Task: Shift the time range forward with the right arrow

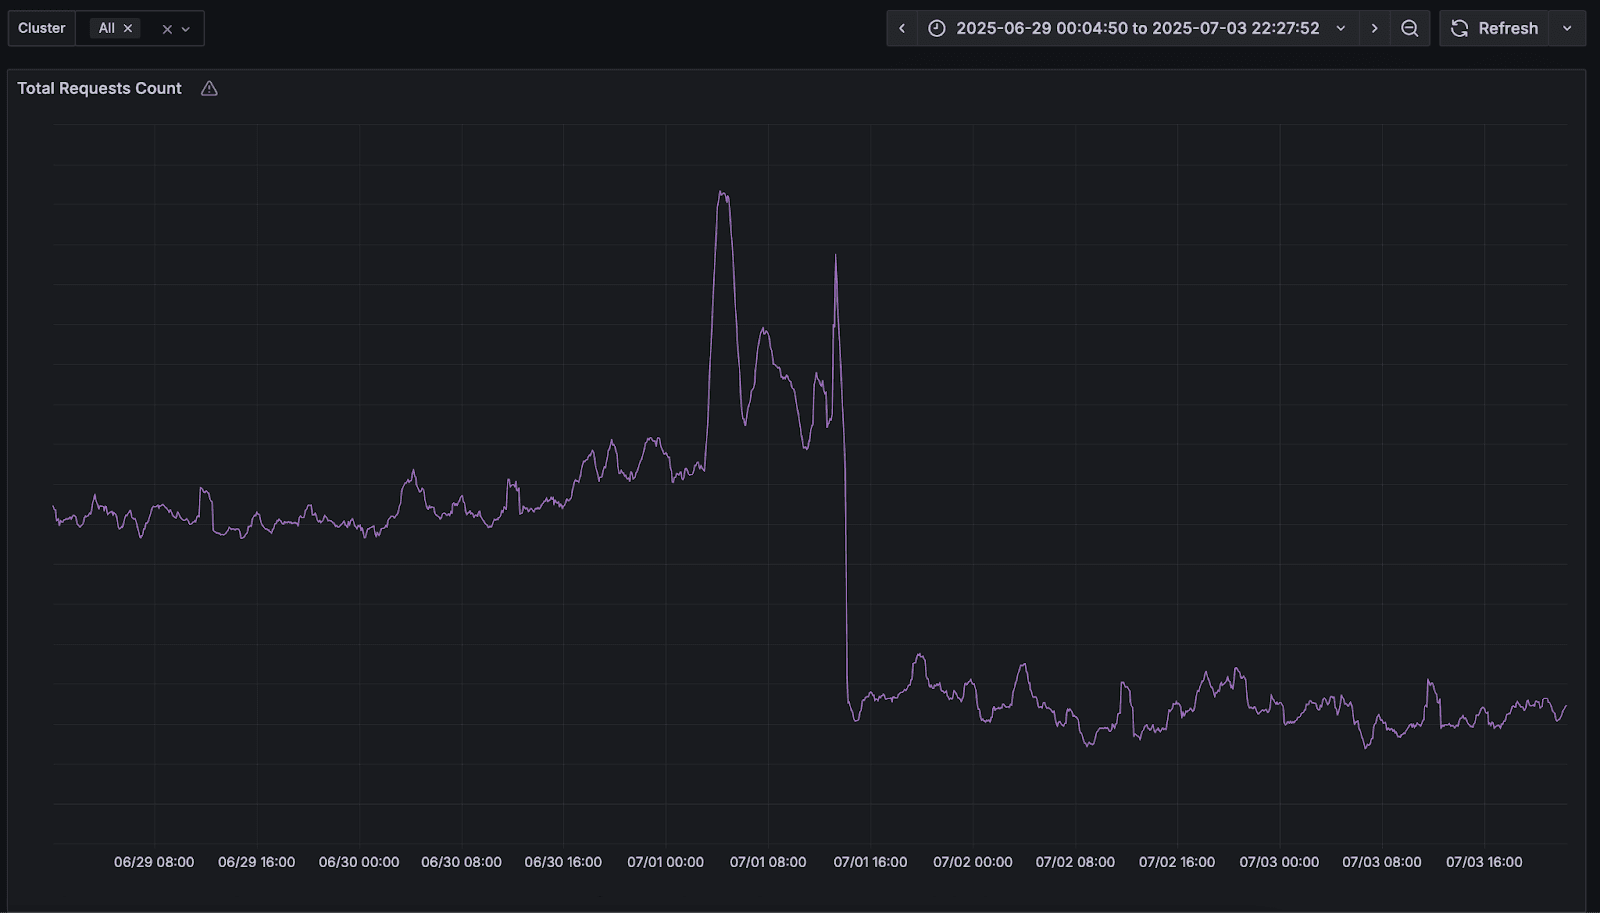Action: click(x=1374, y=28)
